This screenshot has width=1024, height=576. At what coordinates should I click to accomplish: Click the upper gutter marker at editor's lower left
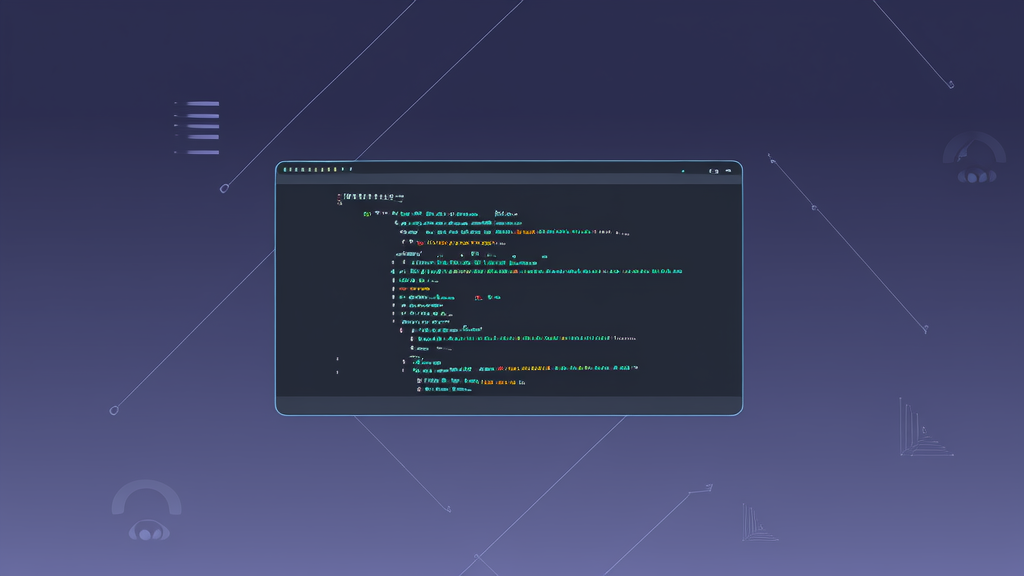coord(338,358)
